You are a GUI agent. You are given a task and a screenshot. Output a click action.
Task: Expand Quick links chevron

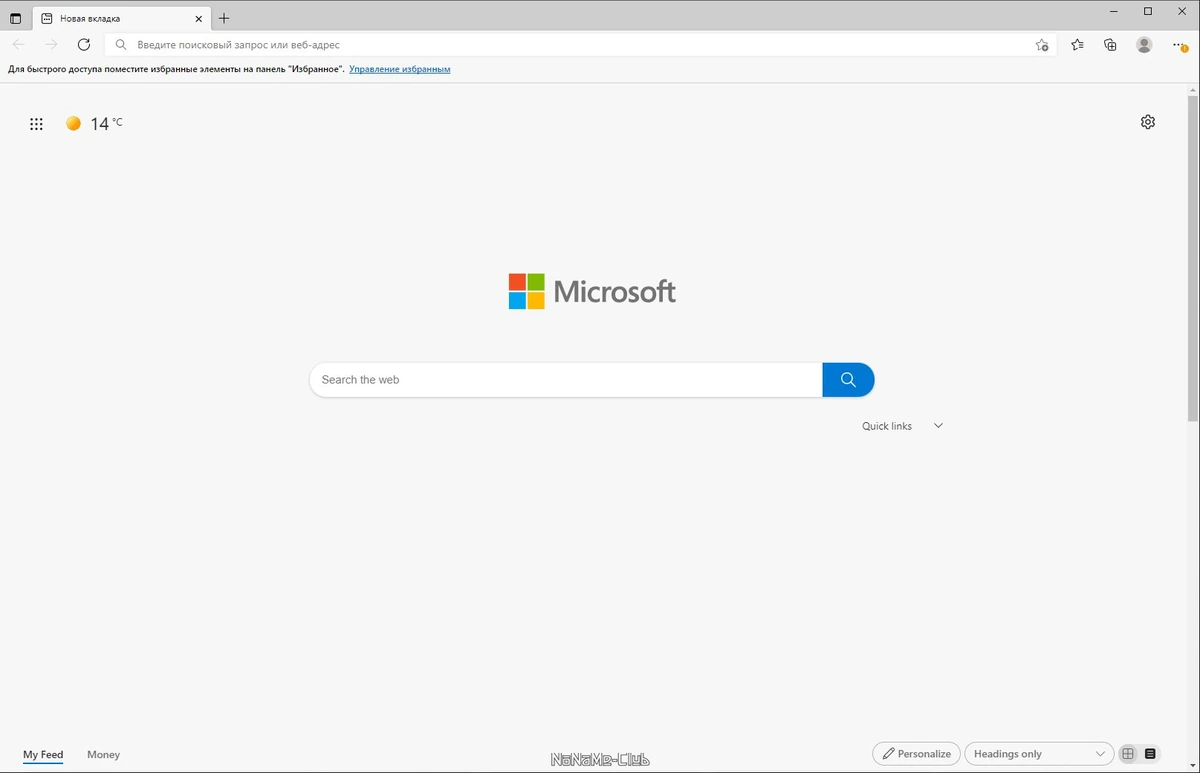[x=938, y=426]
